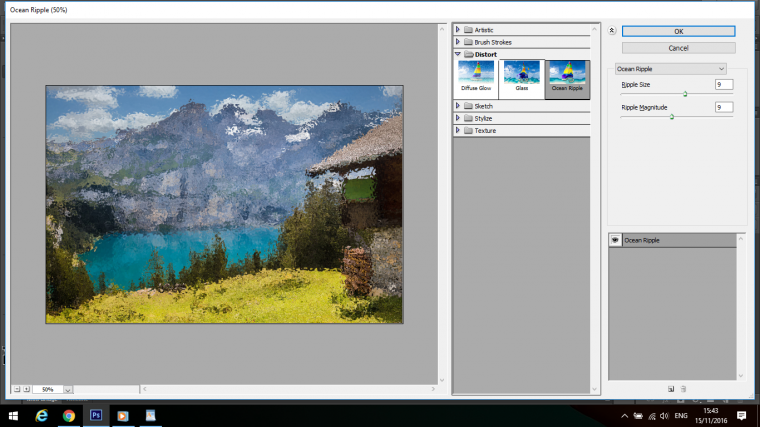Screen dimensions: 760x427
Task: Click the Photoshop taskbar icon
Action: coord(96,416)
